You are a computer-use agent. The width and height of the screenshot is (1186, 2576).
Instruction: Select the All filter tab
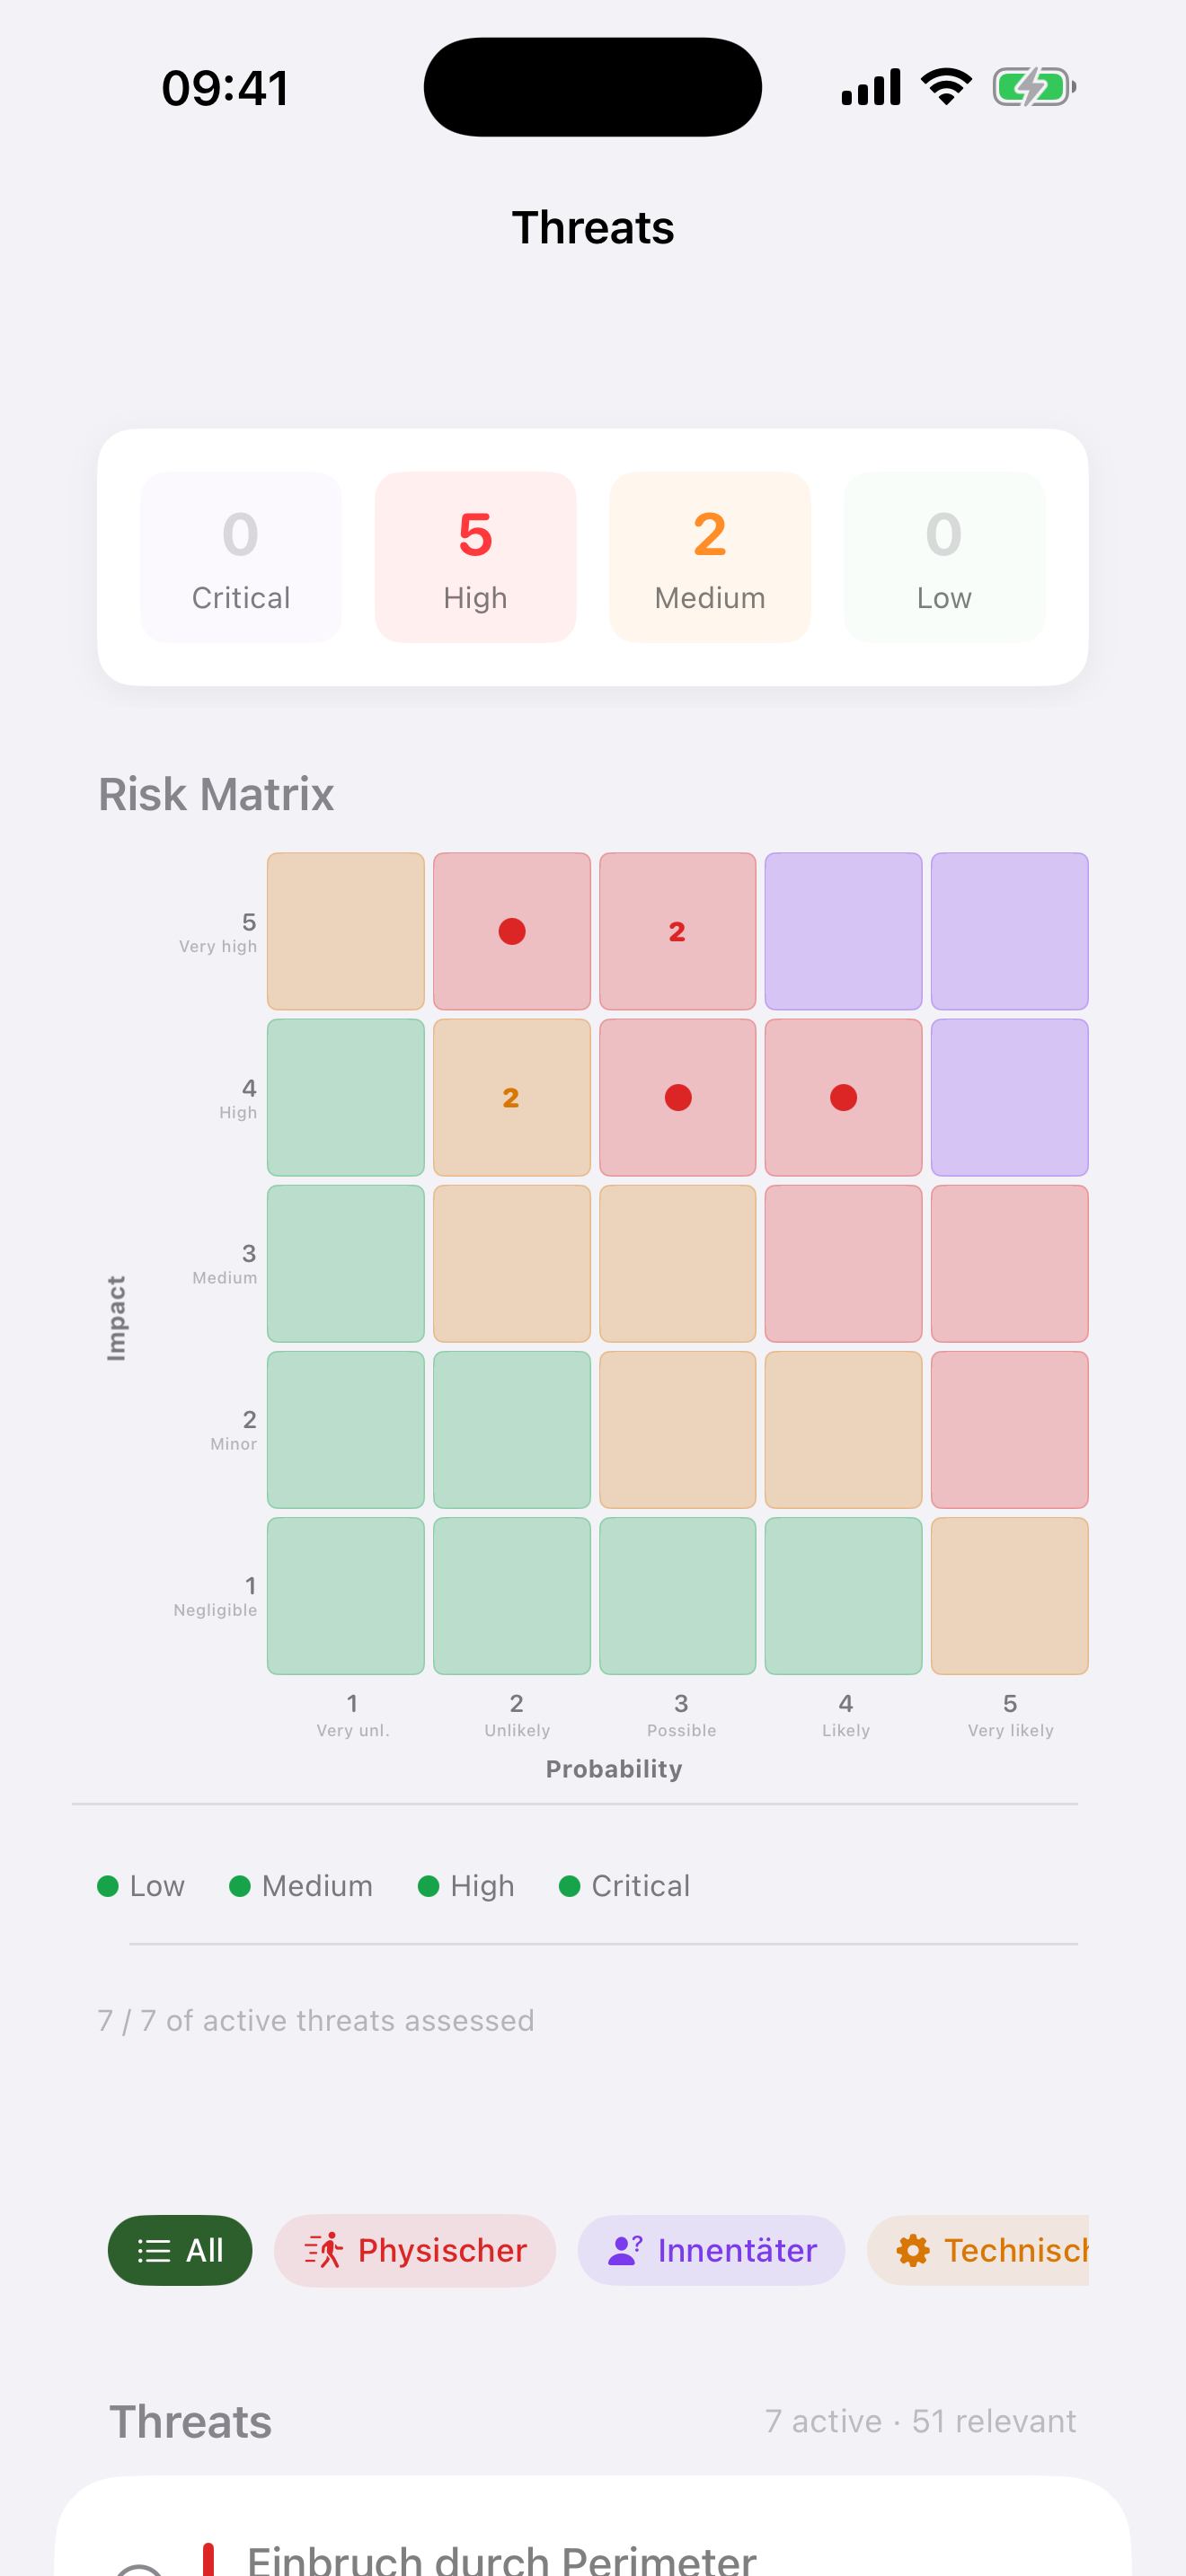pos(180,2250)
